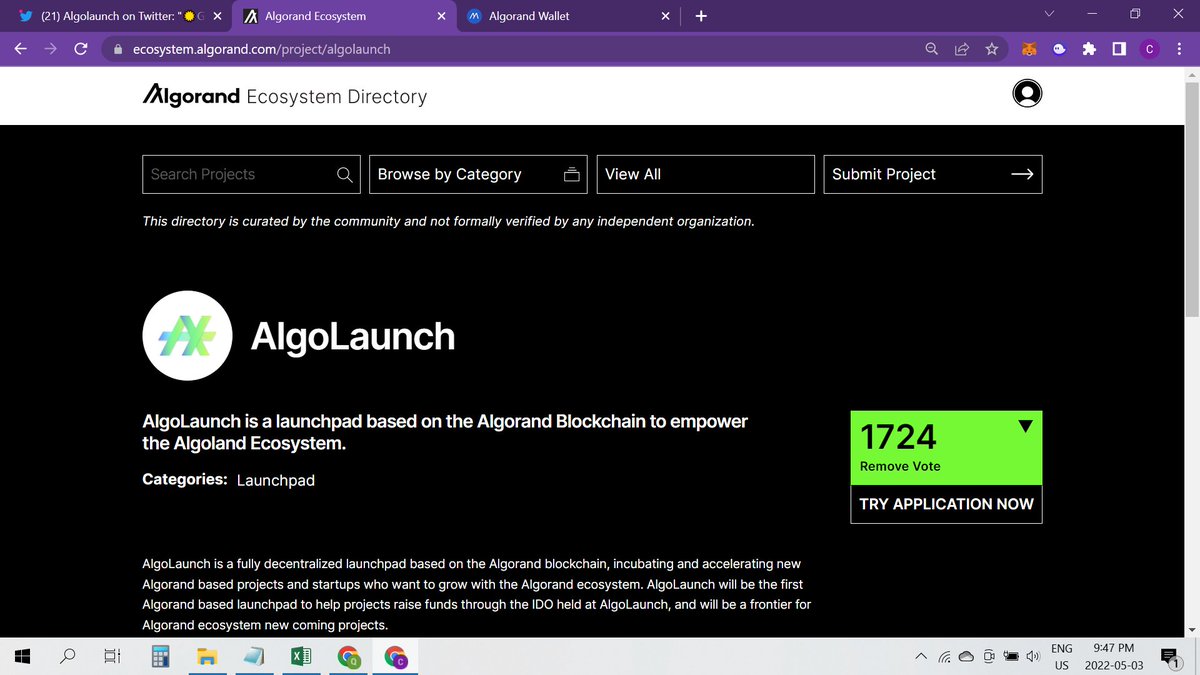This screenshot has height=675, width=1200.
Task: Open Chrome three-dot menu
Action: coord(1180,48)
